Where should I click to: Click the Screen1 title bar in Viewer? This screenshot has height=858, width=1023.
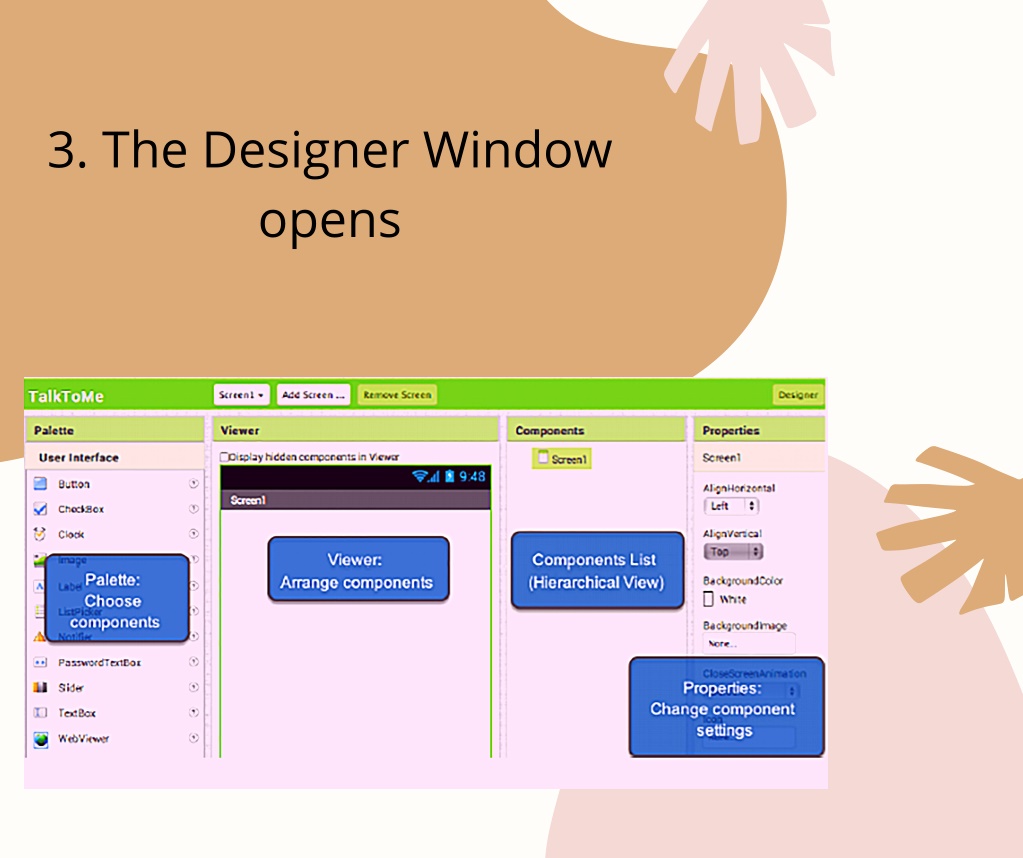(x=356, y=500)
